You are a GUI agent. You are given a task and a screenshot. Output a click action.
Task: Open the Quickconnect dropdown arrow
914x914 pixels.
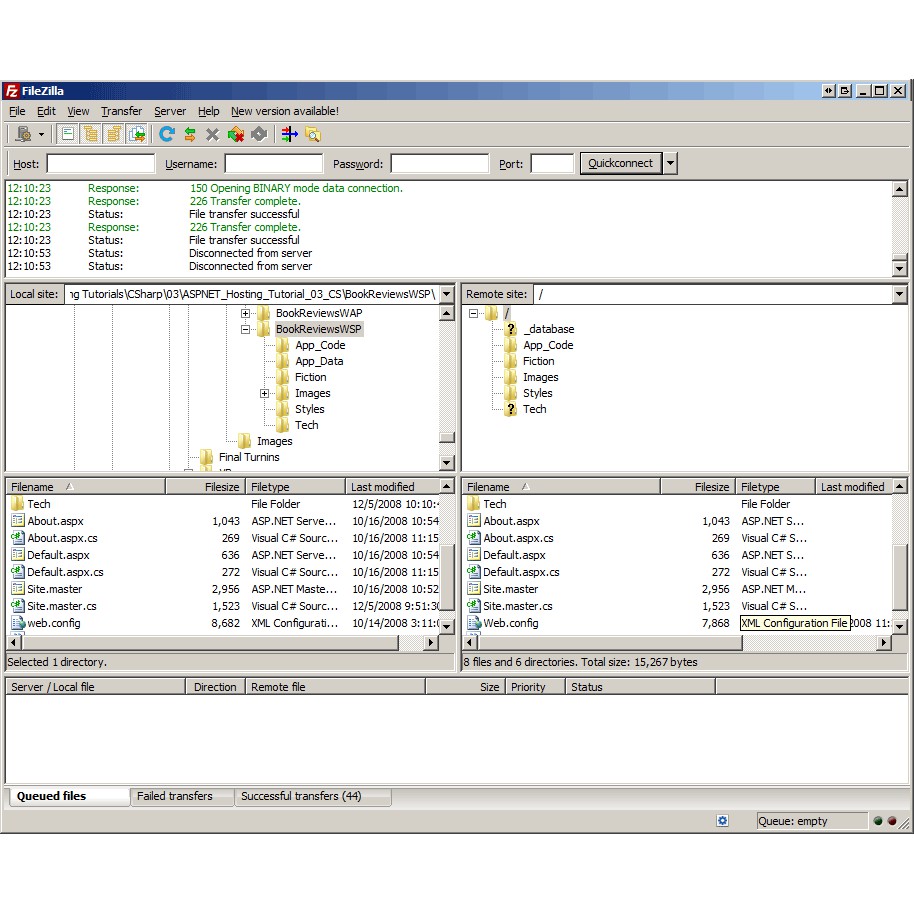click(x=669, y=164)
